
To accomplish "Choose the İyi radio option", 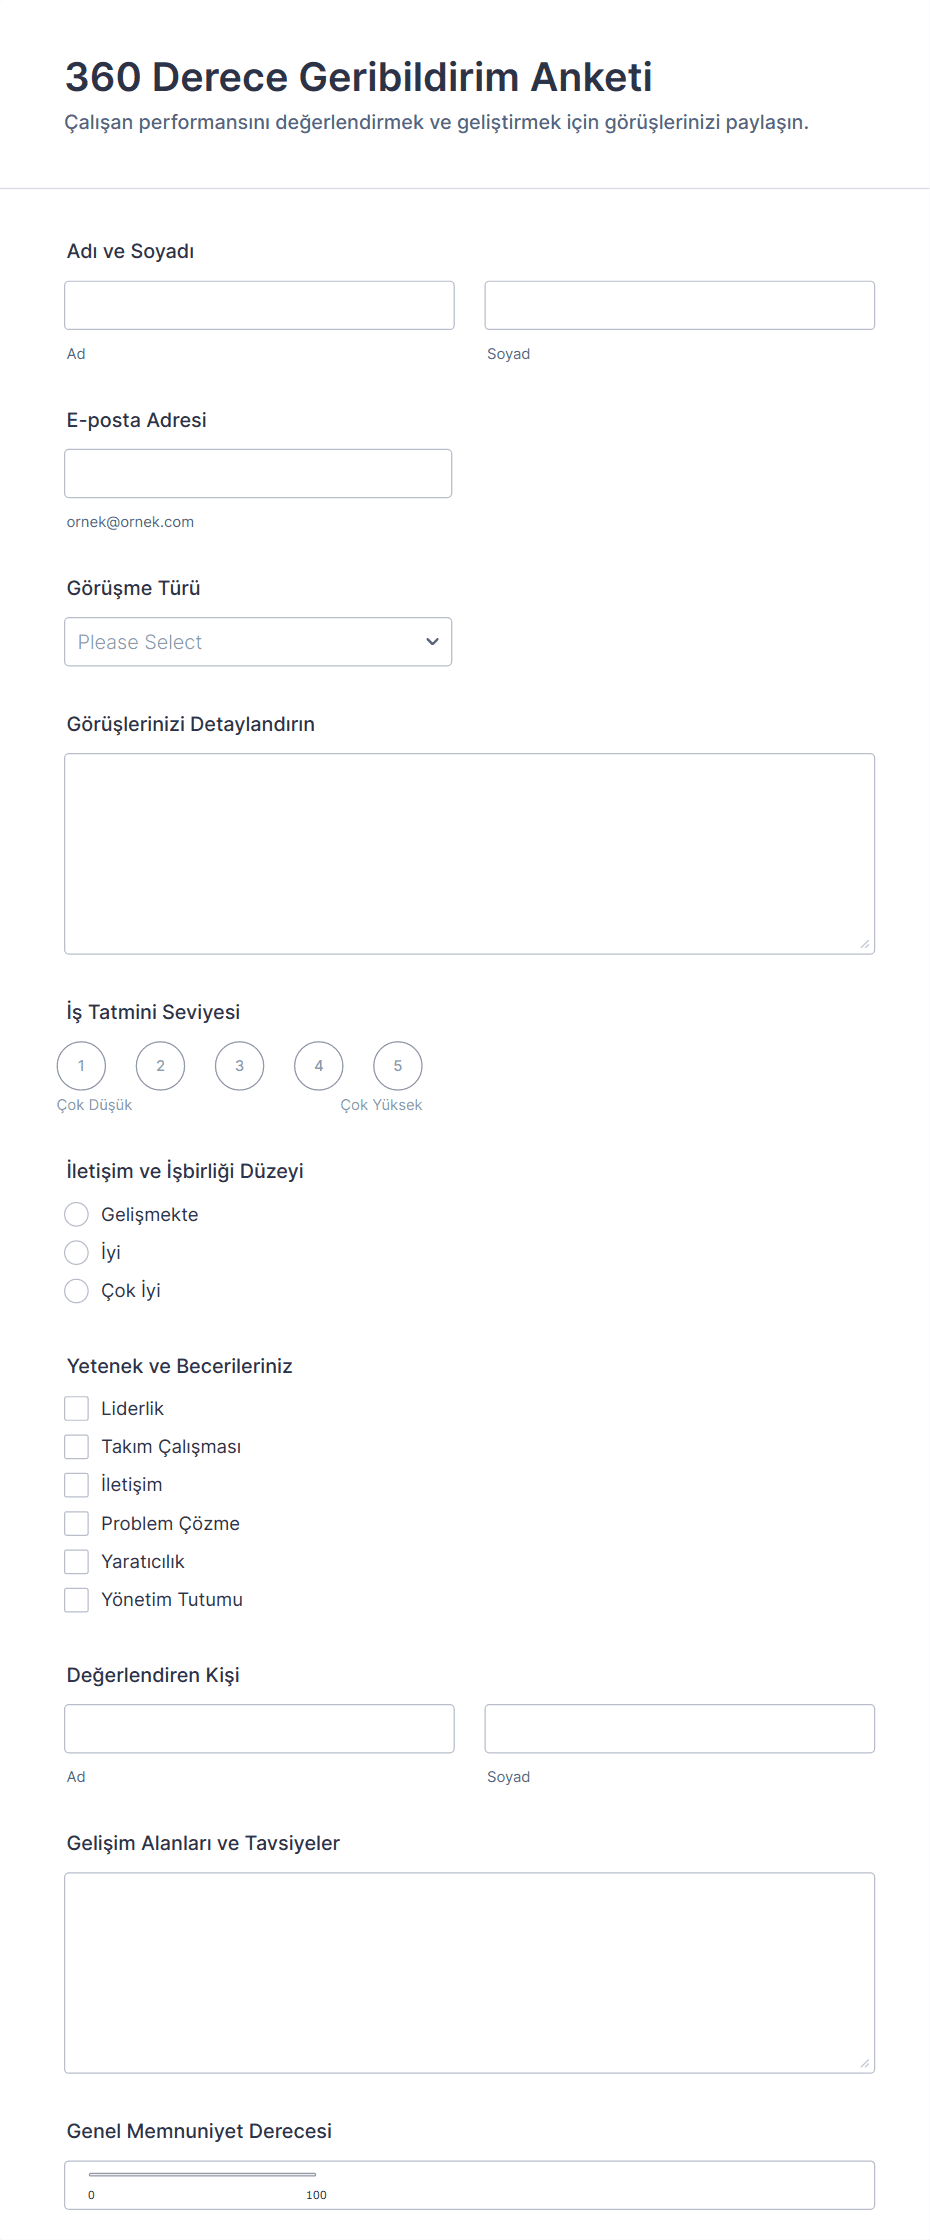I will pyautogui.click(x=76, y=1252).
